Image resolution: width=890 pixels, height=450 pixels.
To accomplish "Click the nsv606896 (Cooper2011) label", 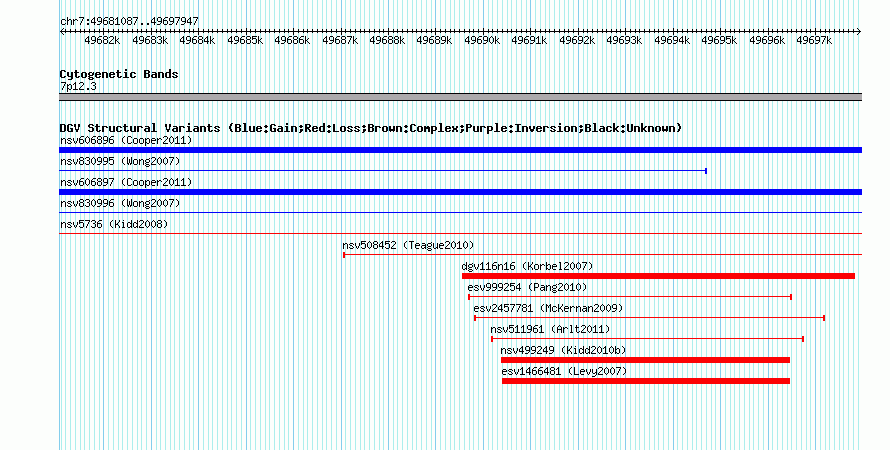I will pyautogui.click(x=126, y=140).
